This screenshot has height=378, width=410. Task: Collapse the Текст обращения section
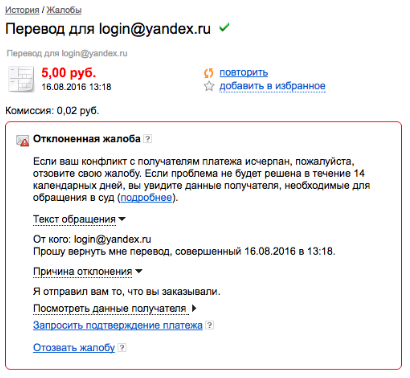79,219
